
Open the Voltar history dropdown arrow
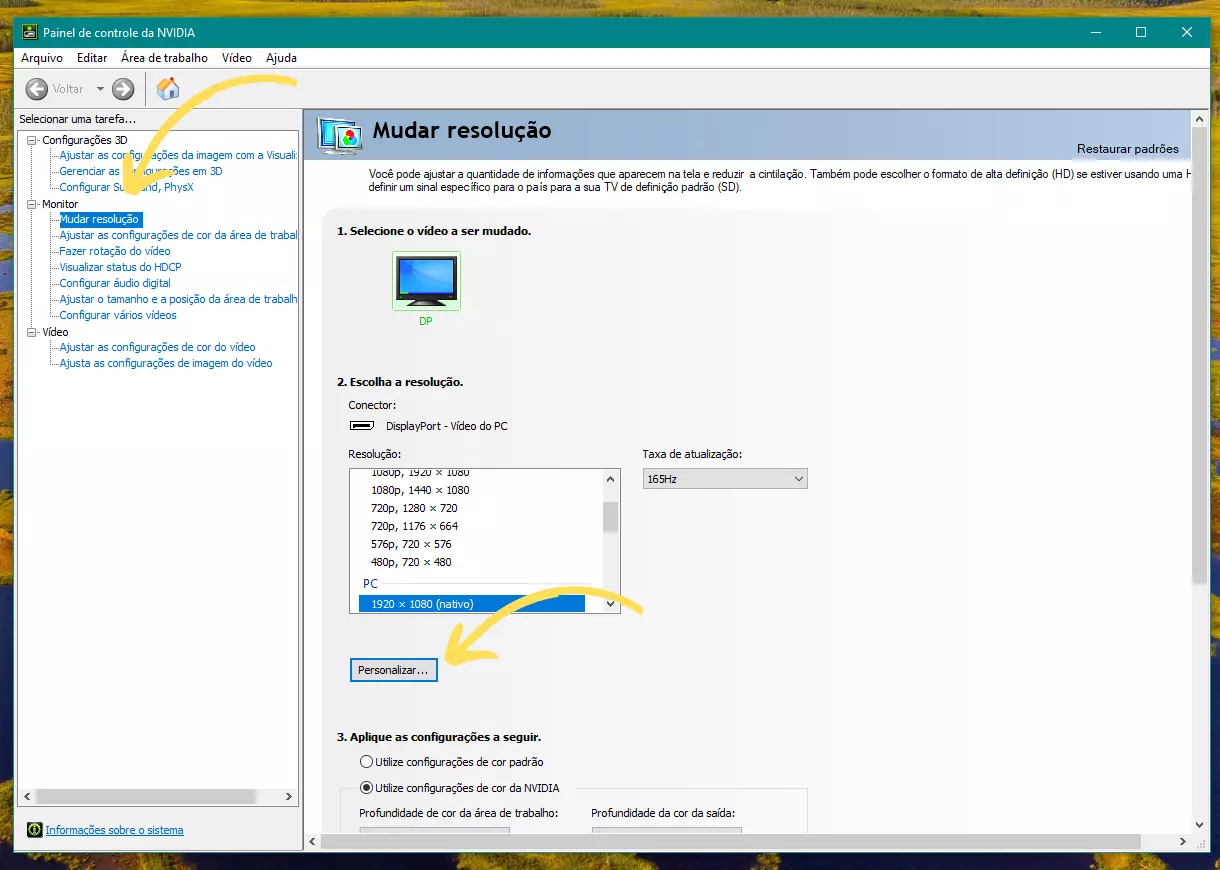[x=100, y=89]
